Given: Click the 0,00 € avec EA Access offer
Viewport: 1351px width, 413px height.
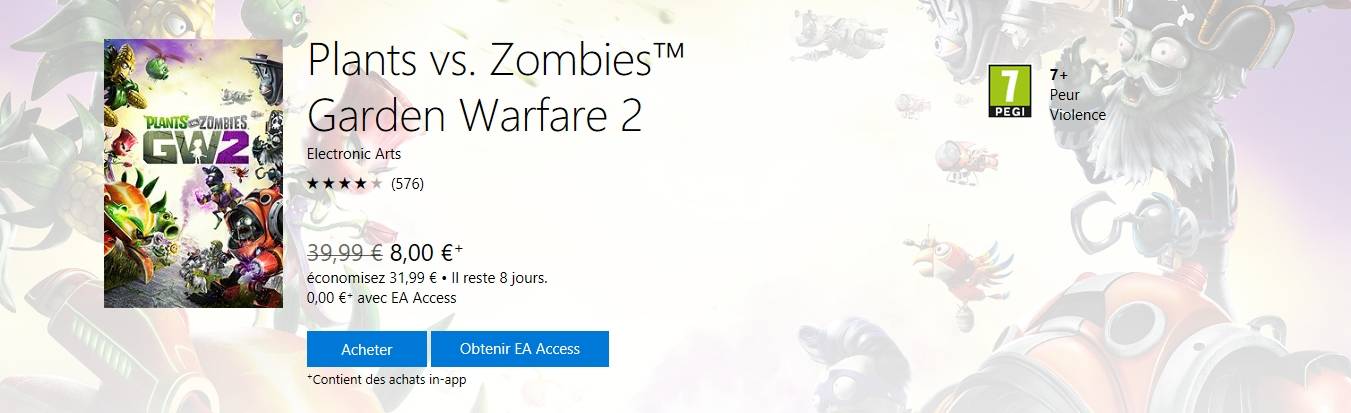Looking at the screenshot, I should [382, 298].
